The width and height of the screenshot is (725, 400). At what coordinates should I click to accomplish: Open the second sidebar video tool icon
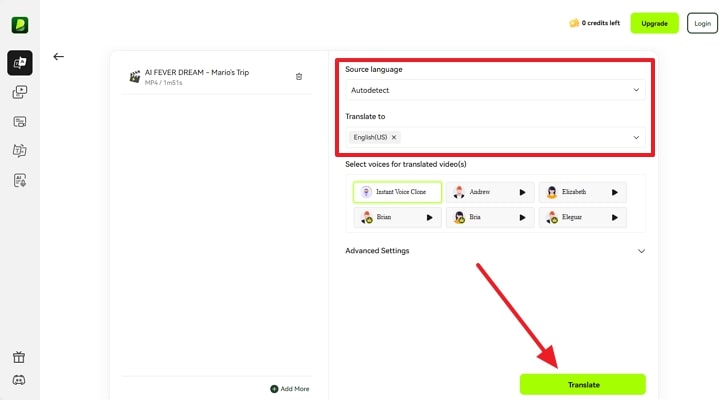(x=20, y=92)
